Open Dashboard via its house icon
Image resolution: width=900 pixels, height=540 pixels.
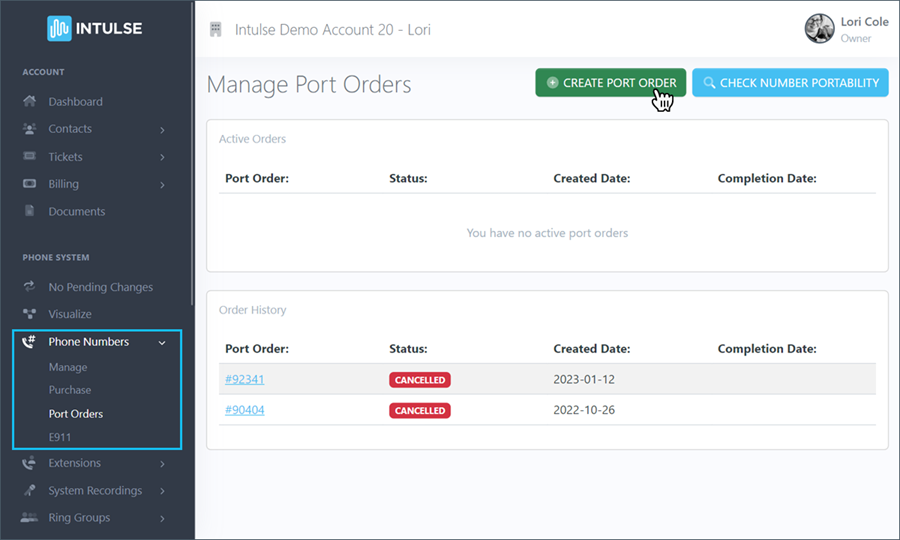tap(29, 102)
